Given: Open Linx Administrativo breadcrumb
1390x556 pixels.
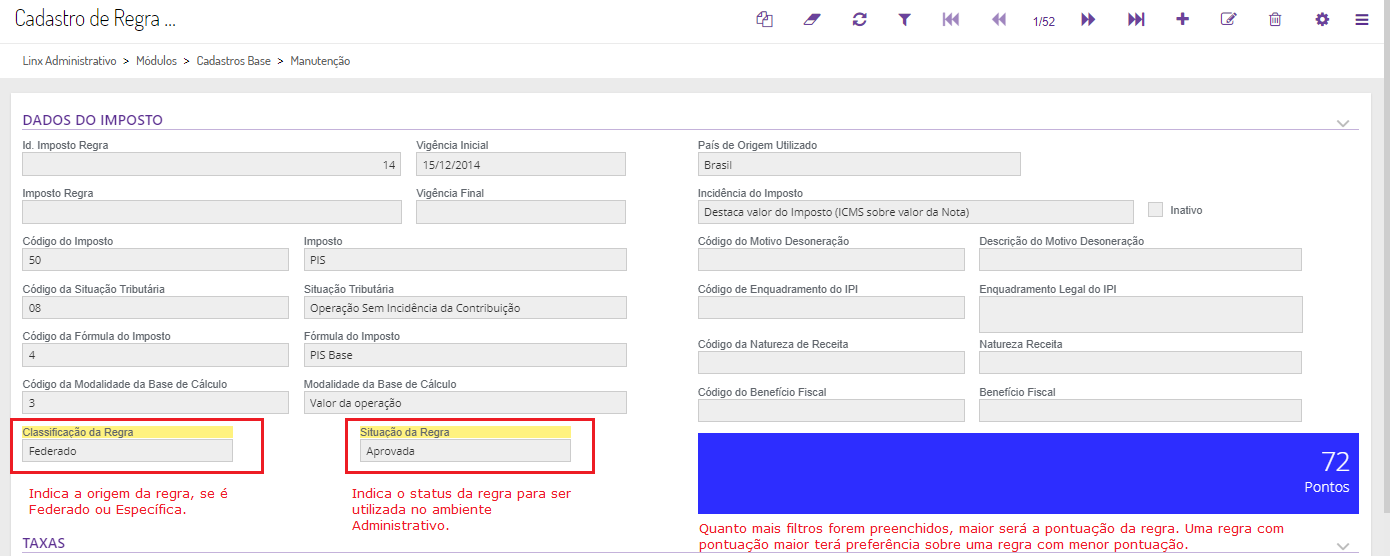Looking at the screenshot, I should click(x=70, y=61).
